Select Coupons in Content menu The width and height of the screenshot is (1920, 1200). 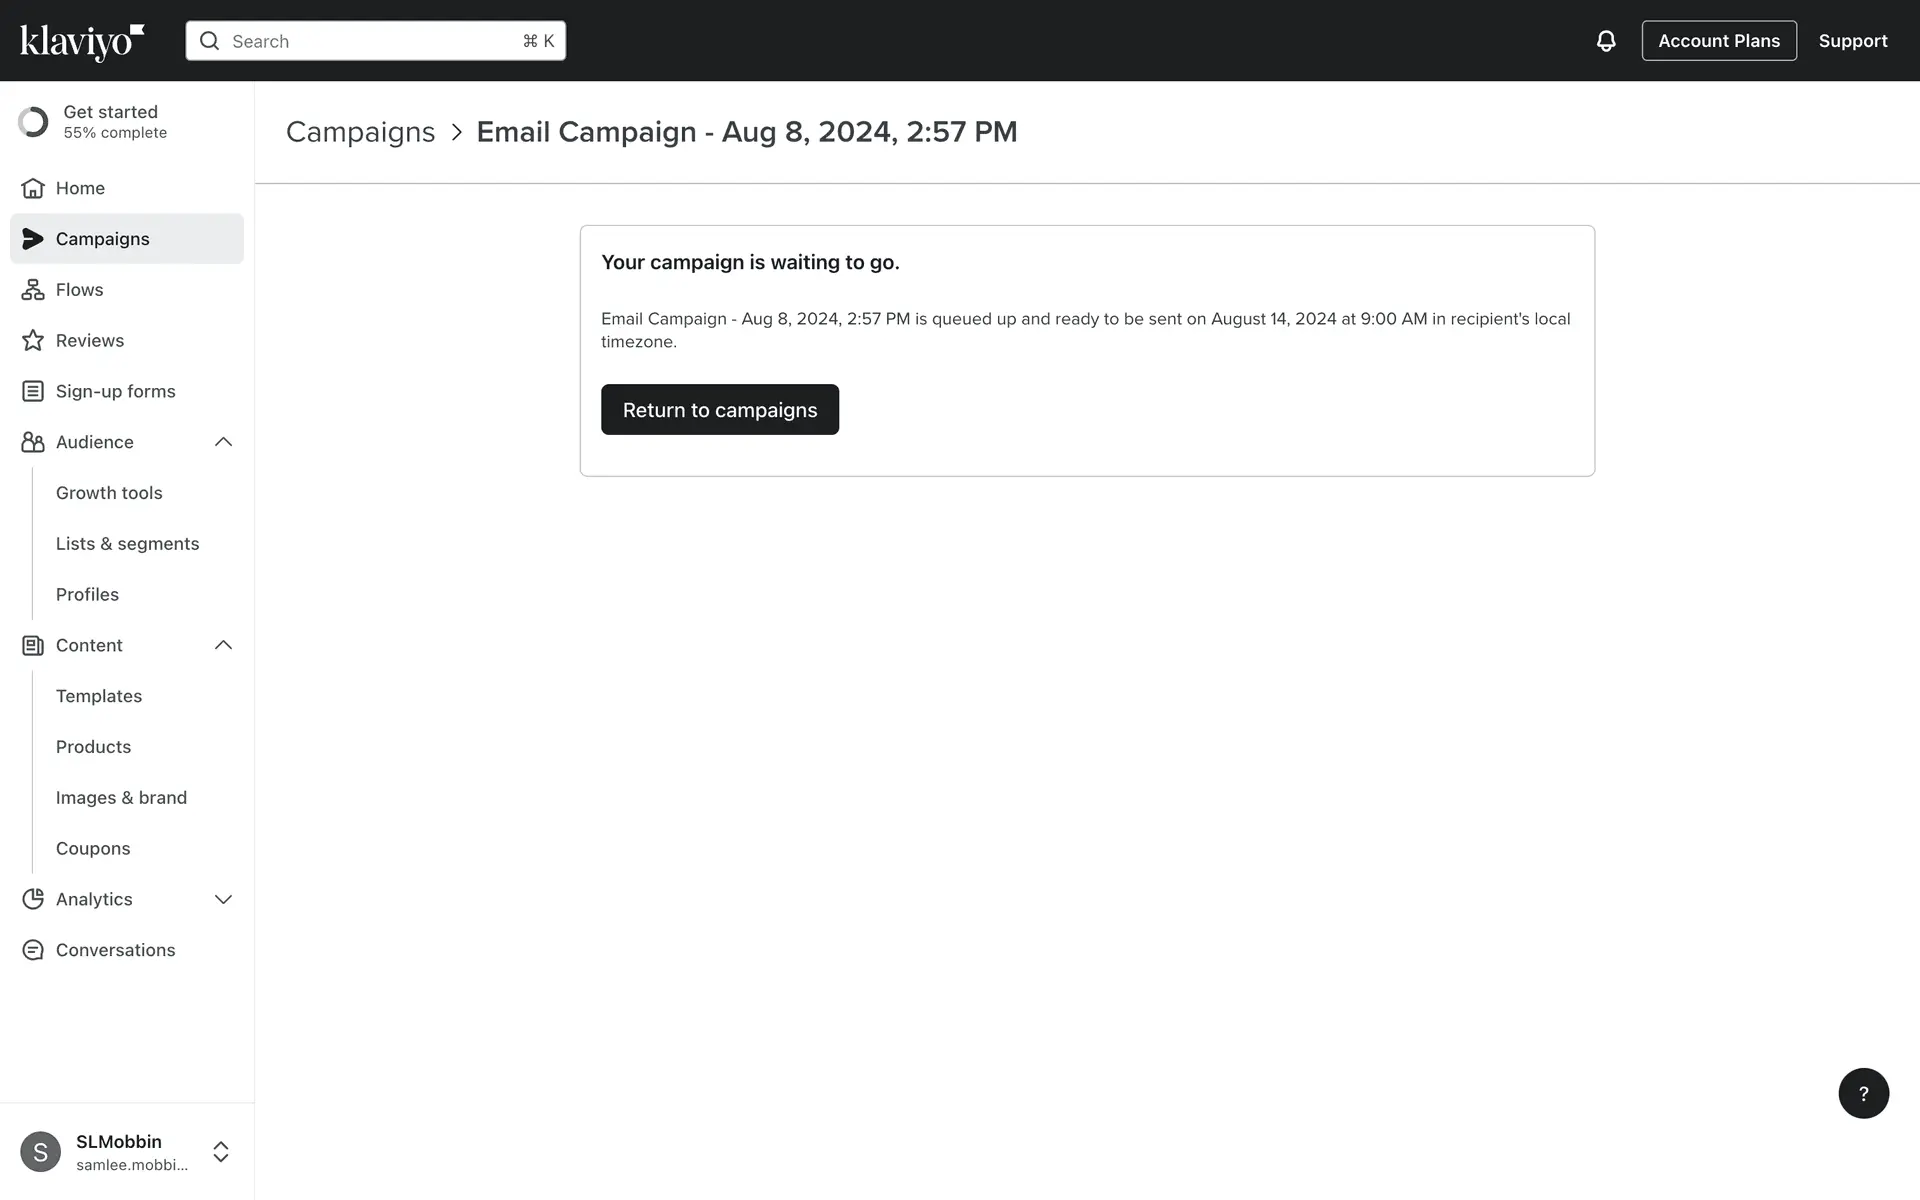pos(93,848)
